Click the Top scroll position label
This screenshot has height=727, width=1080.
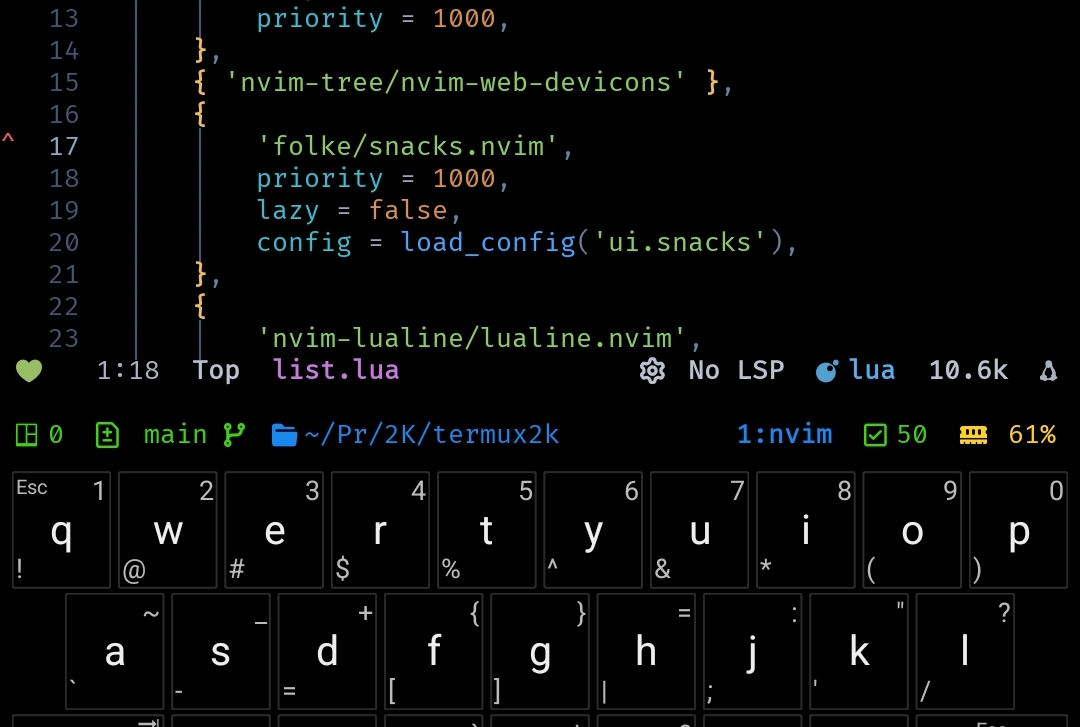[x=216, y=371]
